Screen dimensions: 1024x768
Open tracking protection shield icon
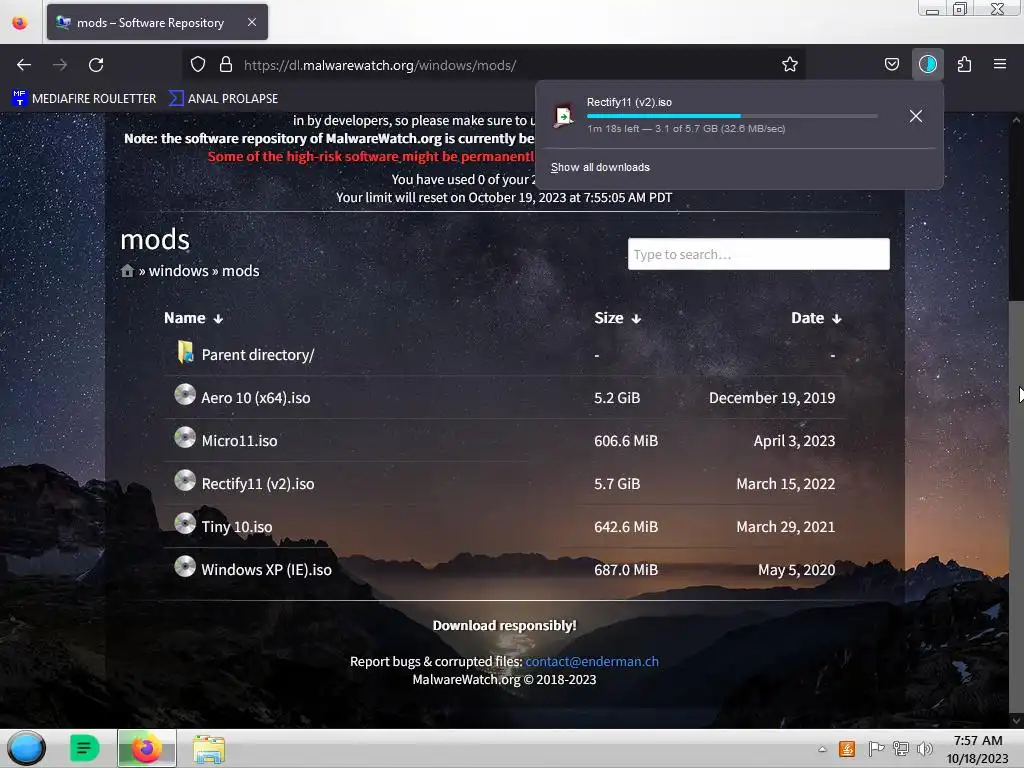click(198, 64)
